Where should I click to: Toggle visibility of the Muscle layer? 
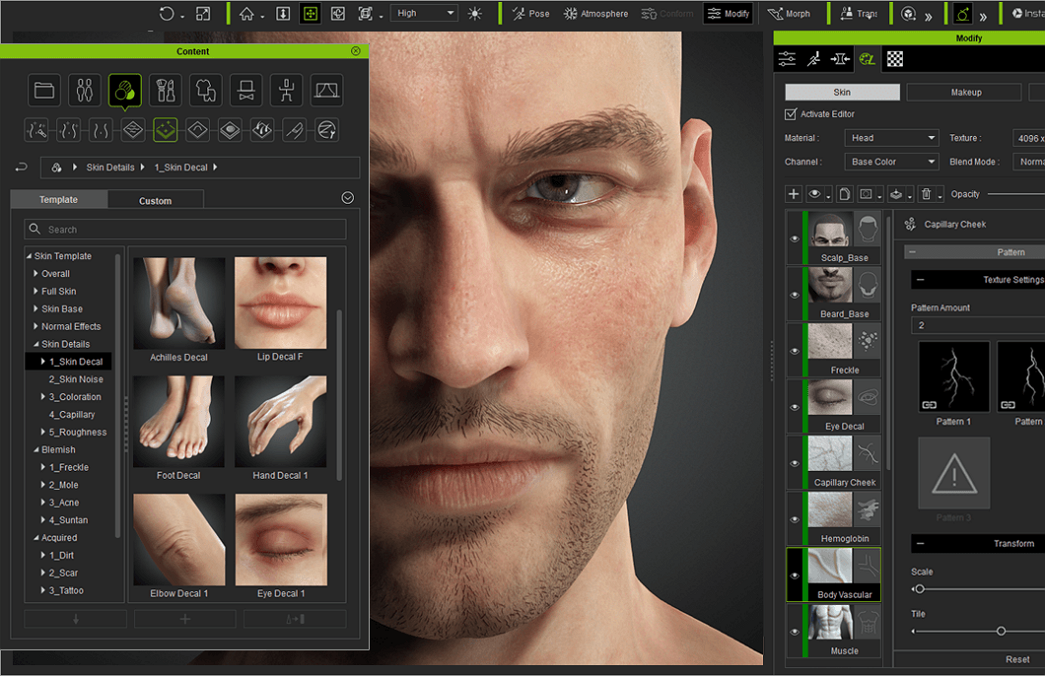(x=794, y=631)
